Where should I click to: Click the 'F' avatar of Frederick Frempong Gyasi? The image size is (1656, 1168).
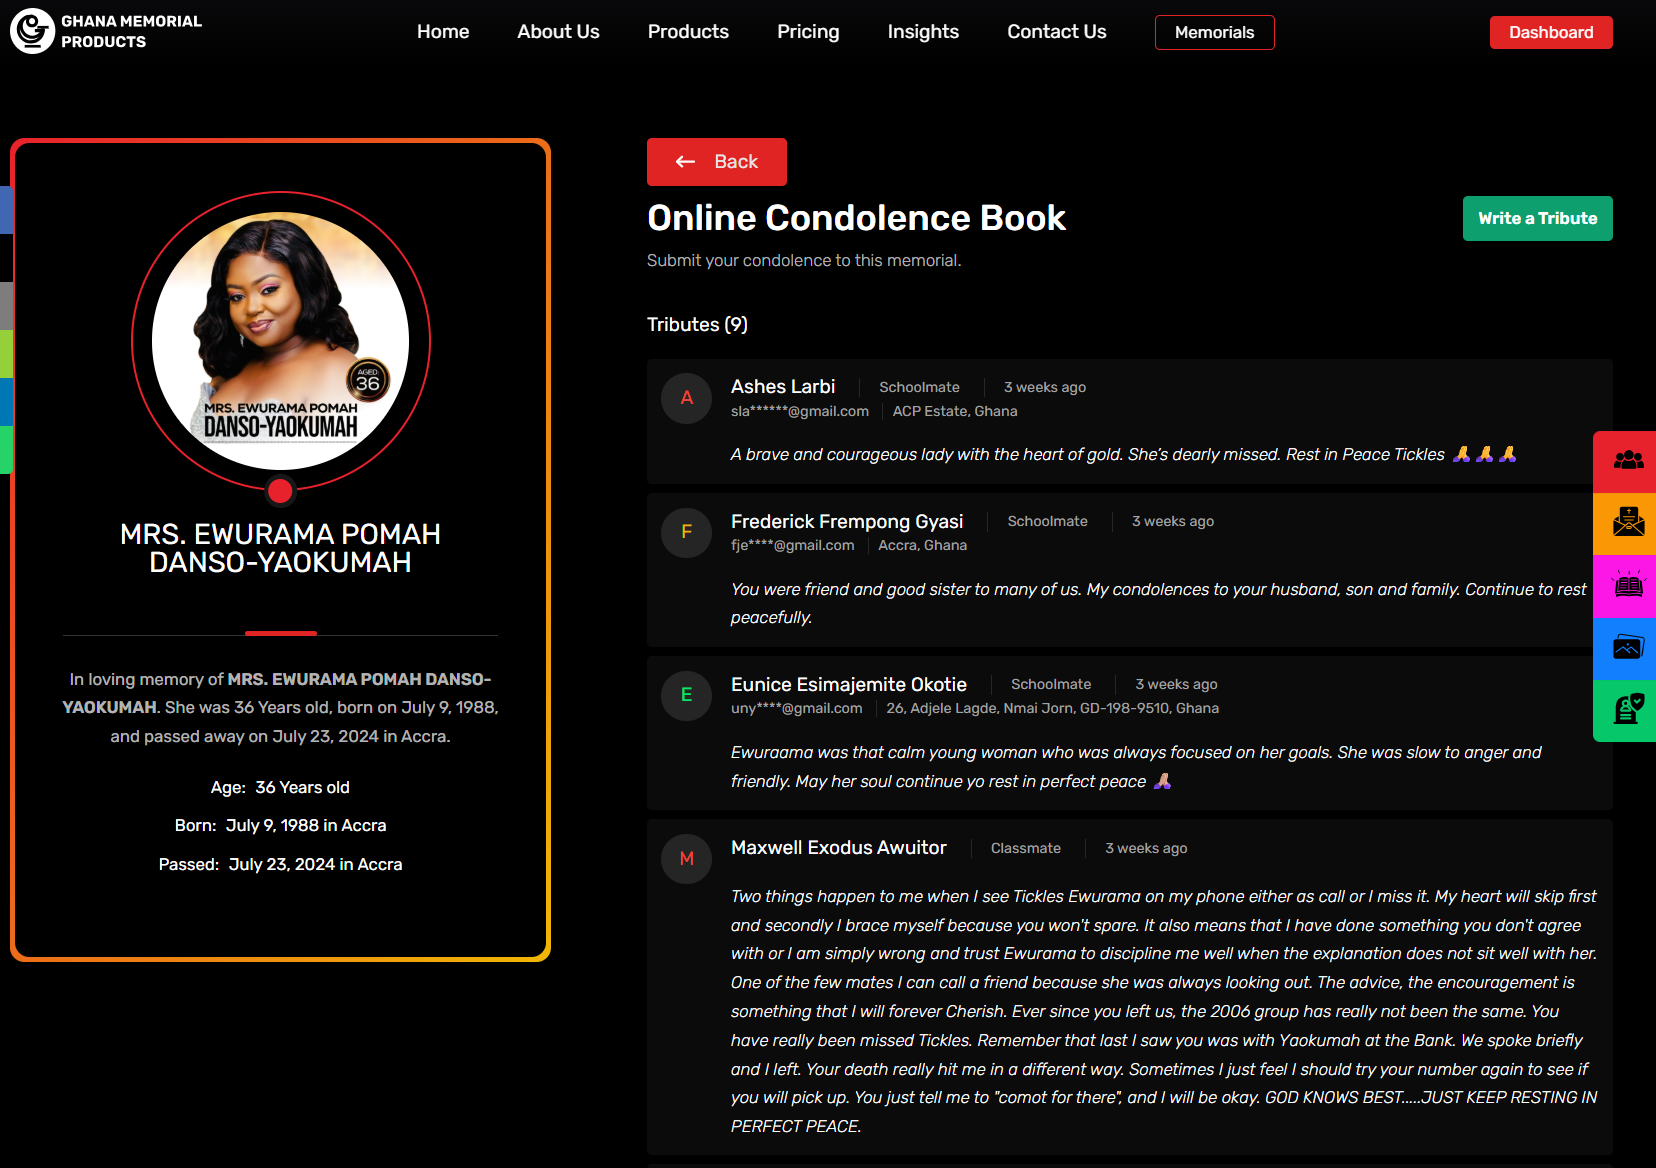pyautogui.click(x=687, y=532)
